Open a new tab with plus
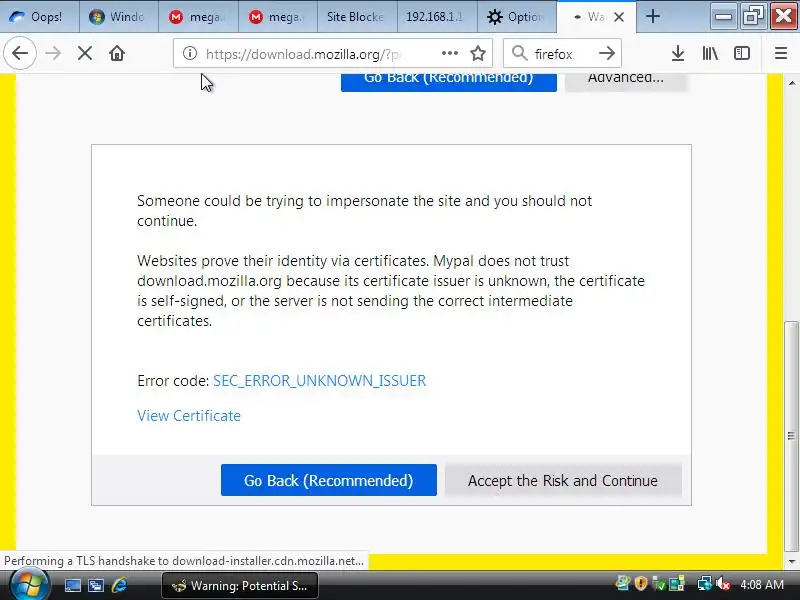The height and width of the screenshot is (600, 800). click(x=653, y=16)
